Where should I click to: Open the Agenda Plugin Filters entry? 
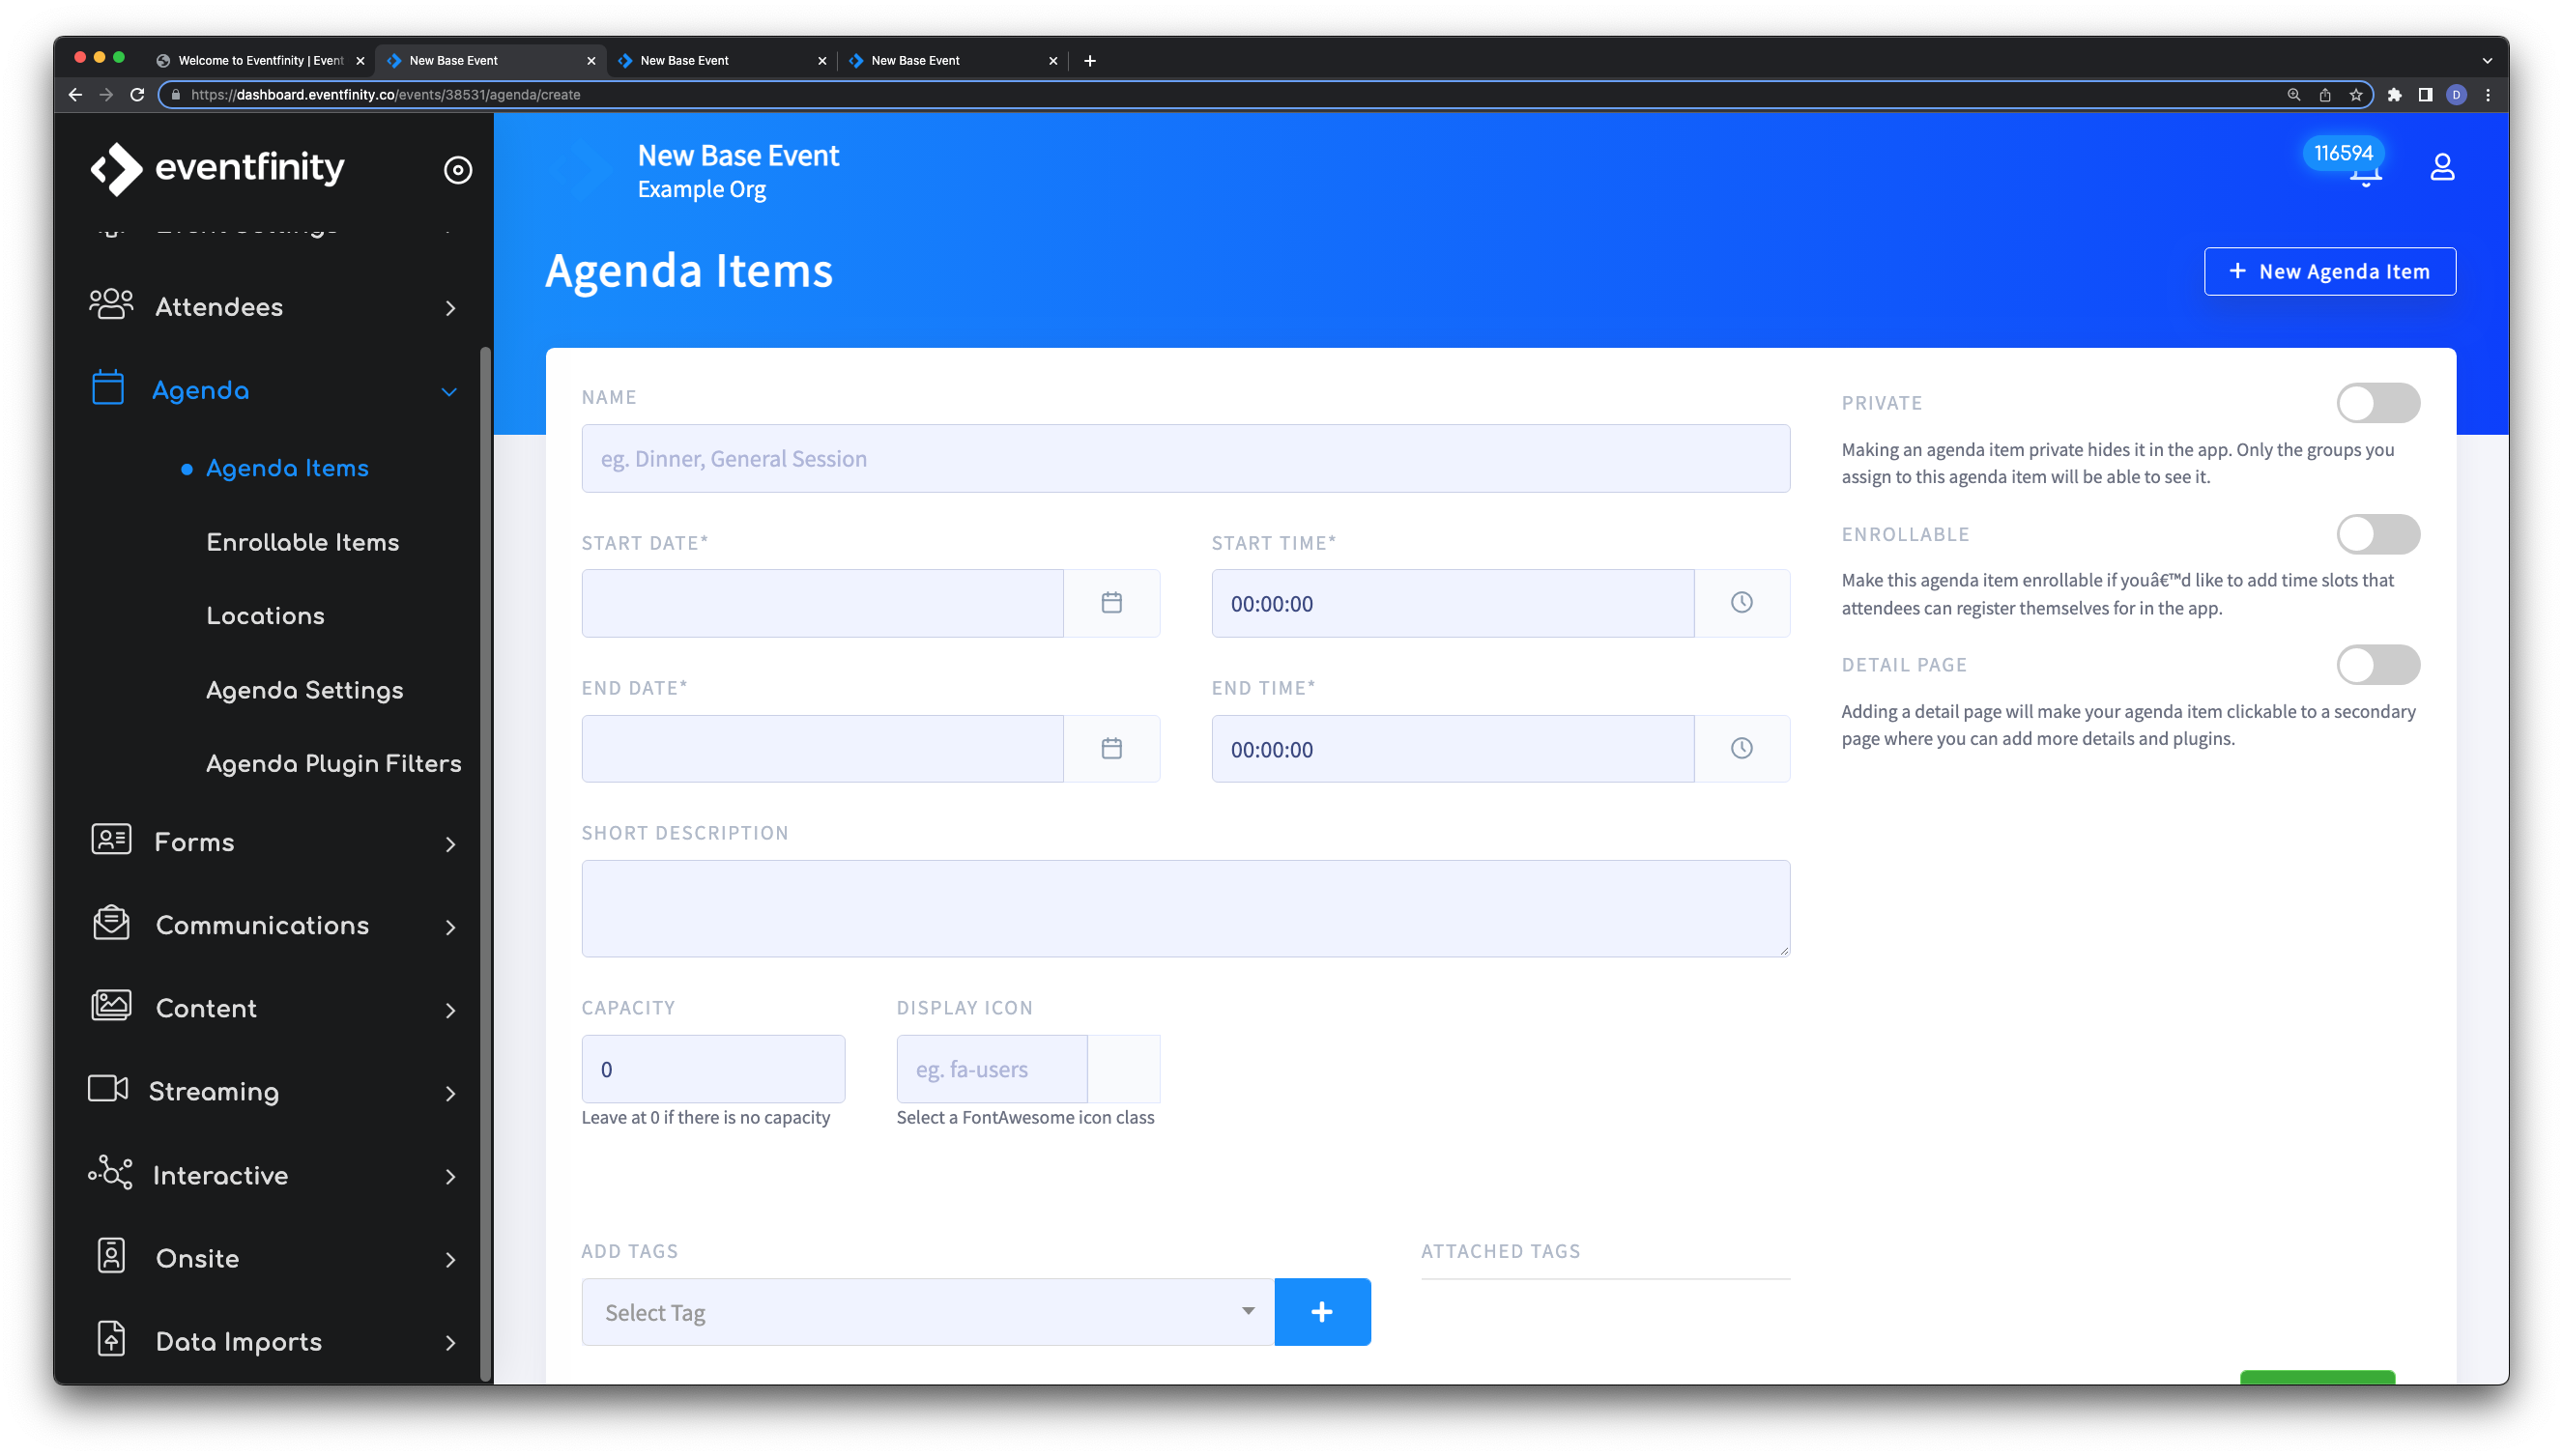coord(334,763)
